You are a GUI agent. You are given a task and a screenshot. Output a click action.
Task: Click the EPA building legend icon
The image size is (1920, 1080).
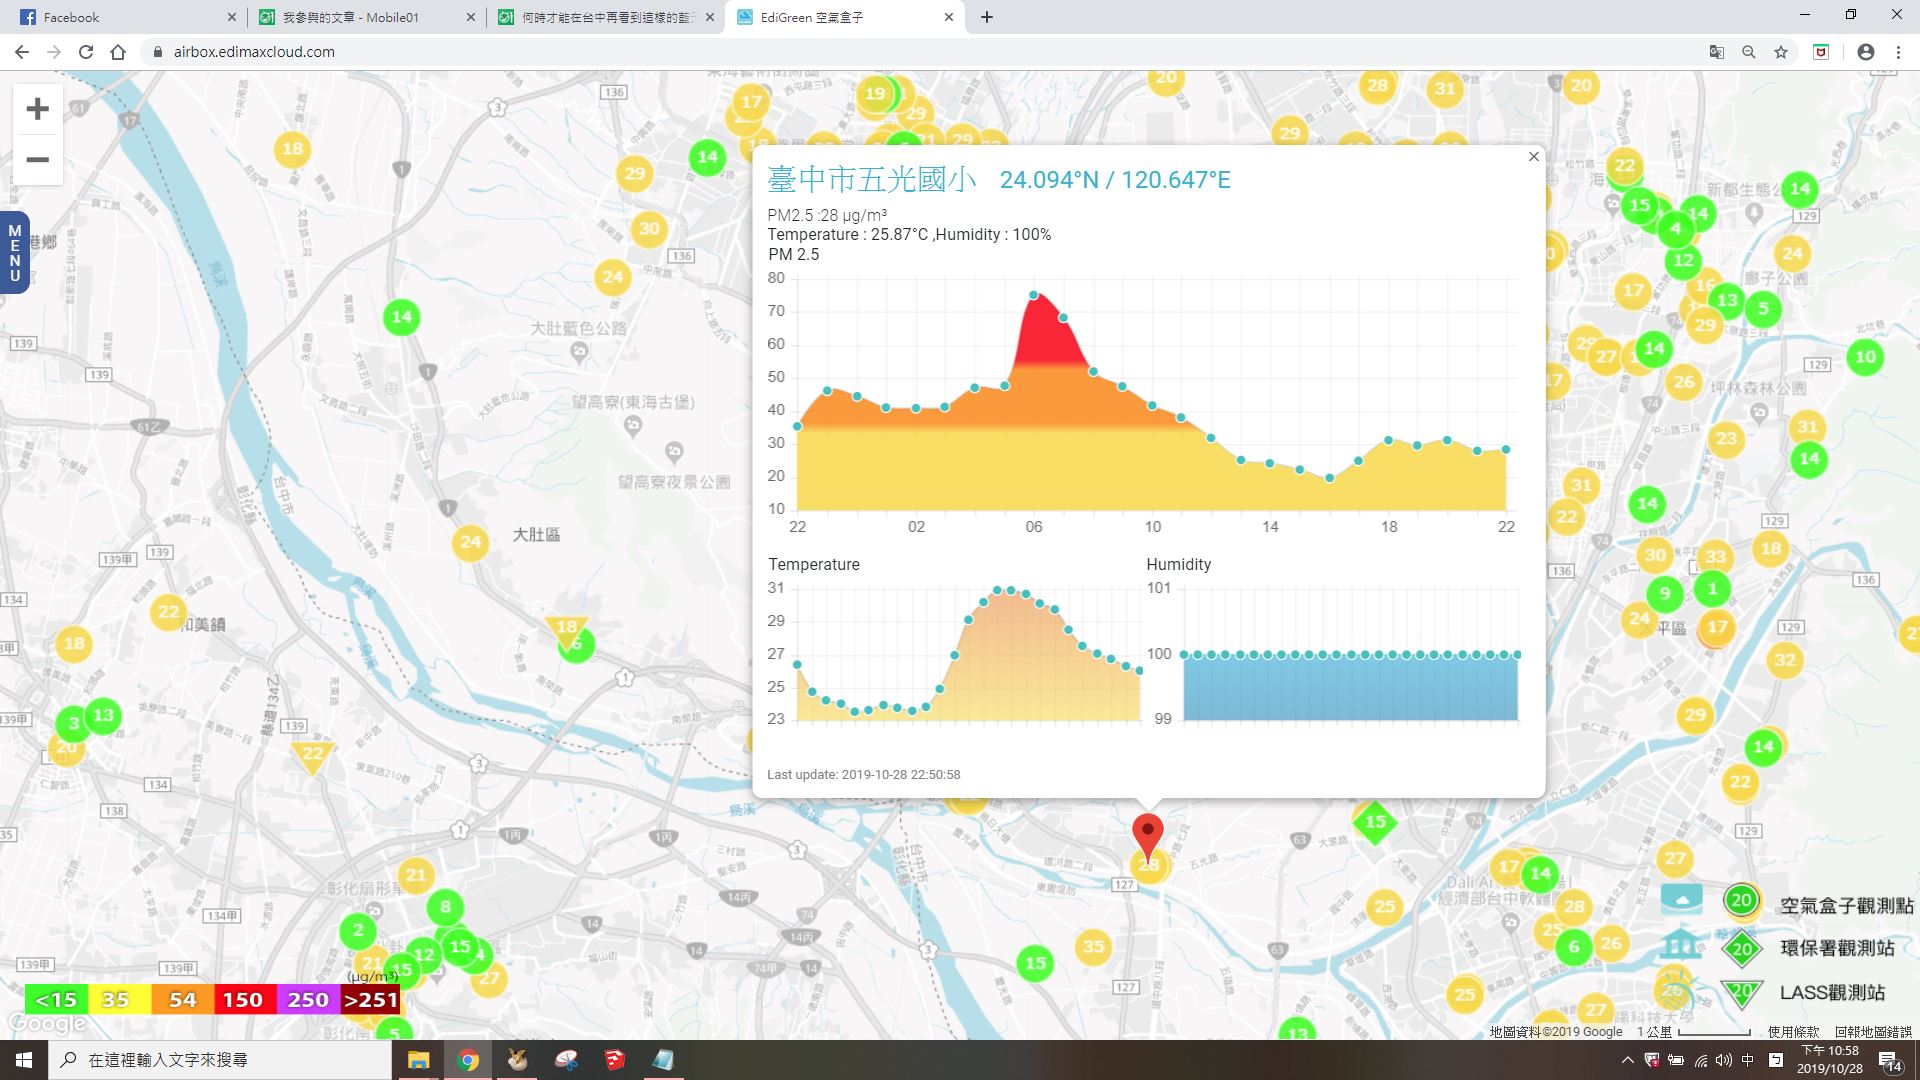coord(1680,943)
